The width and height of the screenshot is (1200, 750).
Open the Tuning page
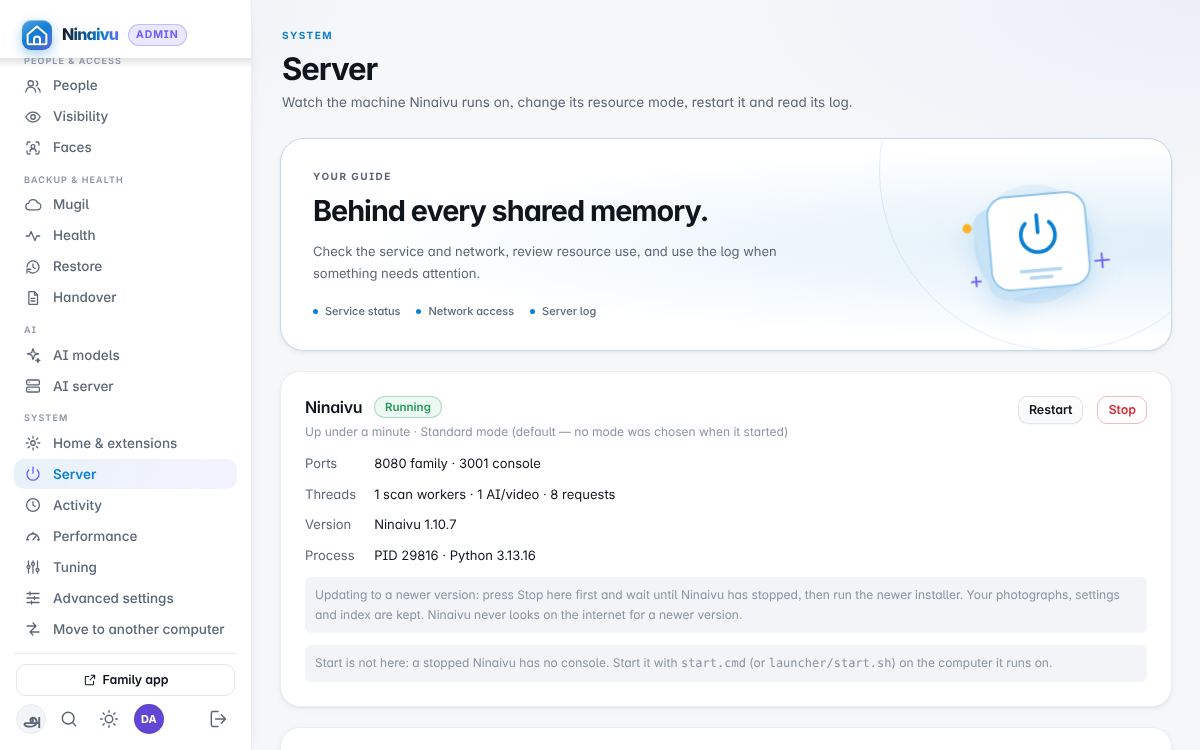(125, 567)
